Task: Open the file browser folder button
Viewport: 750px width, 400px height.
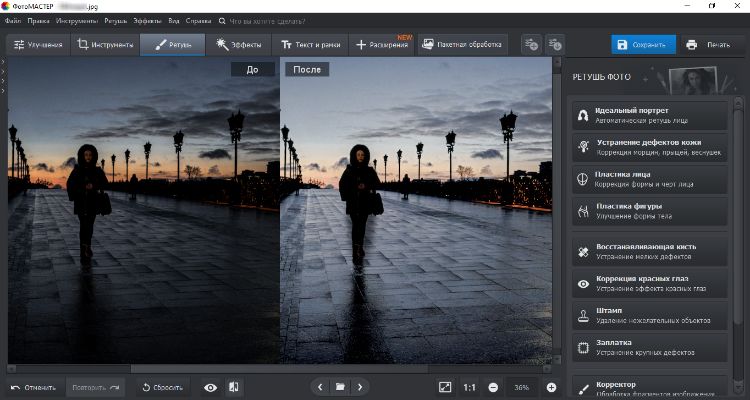Action: pos(340,387)
